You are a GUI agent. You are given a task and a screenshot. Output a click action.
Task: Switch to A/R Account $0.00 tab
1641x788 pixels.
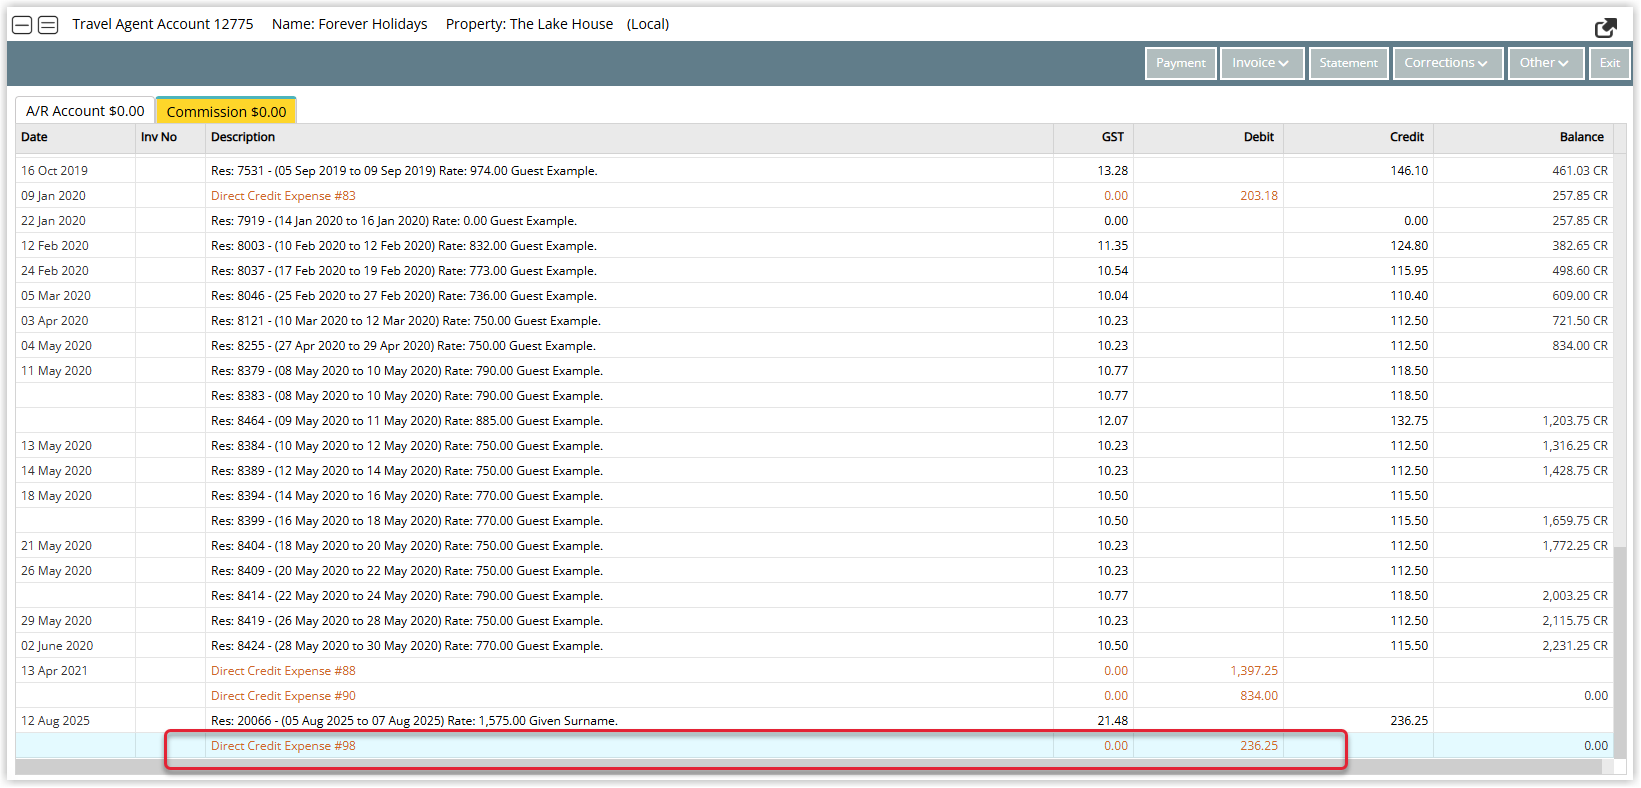click(85, 111)
